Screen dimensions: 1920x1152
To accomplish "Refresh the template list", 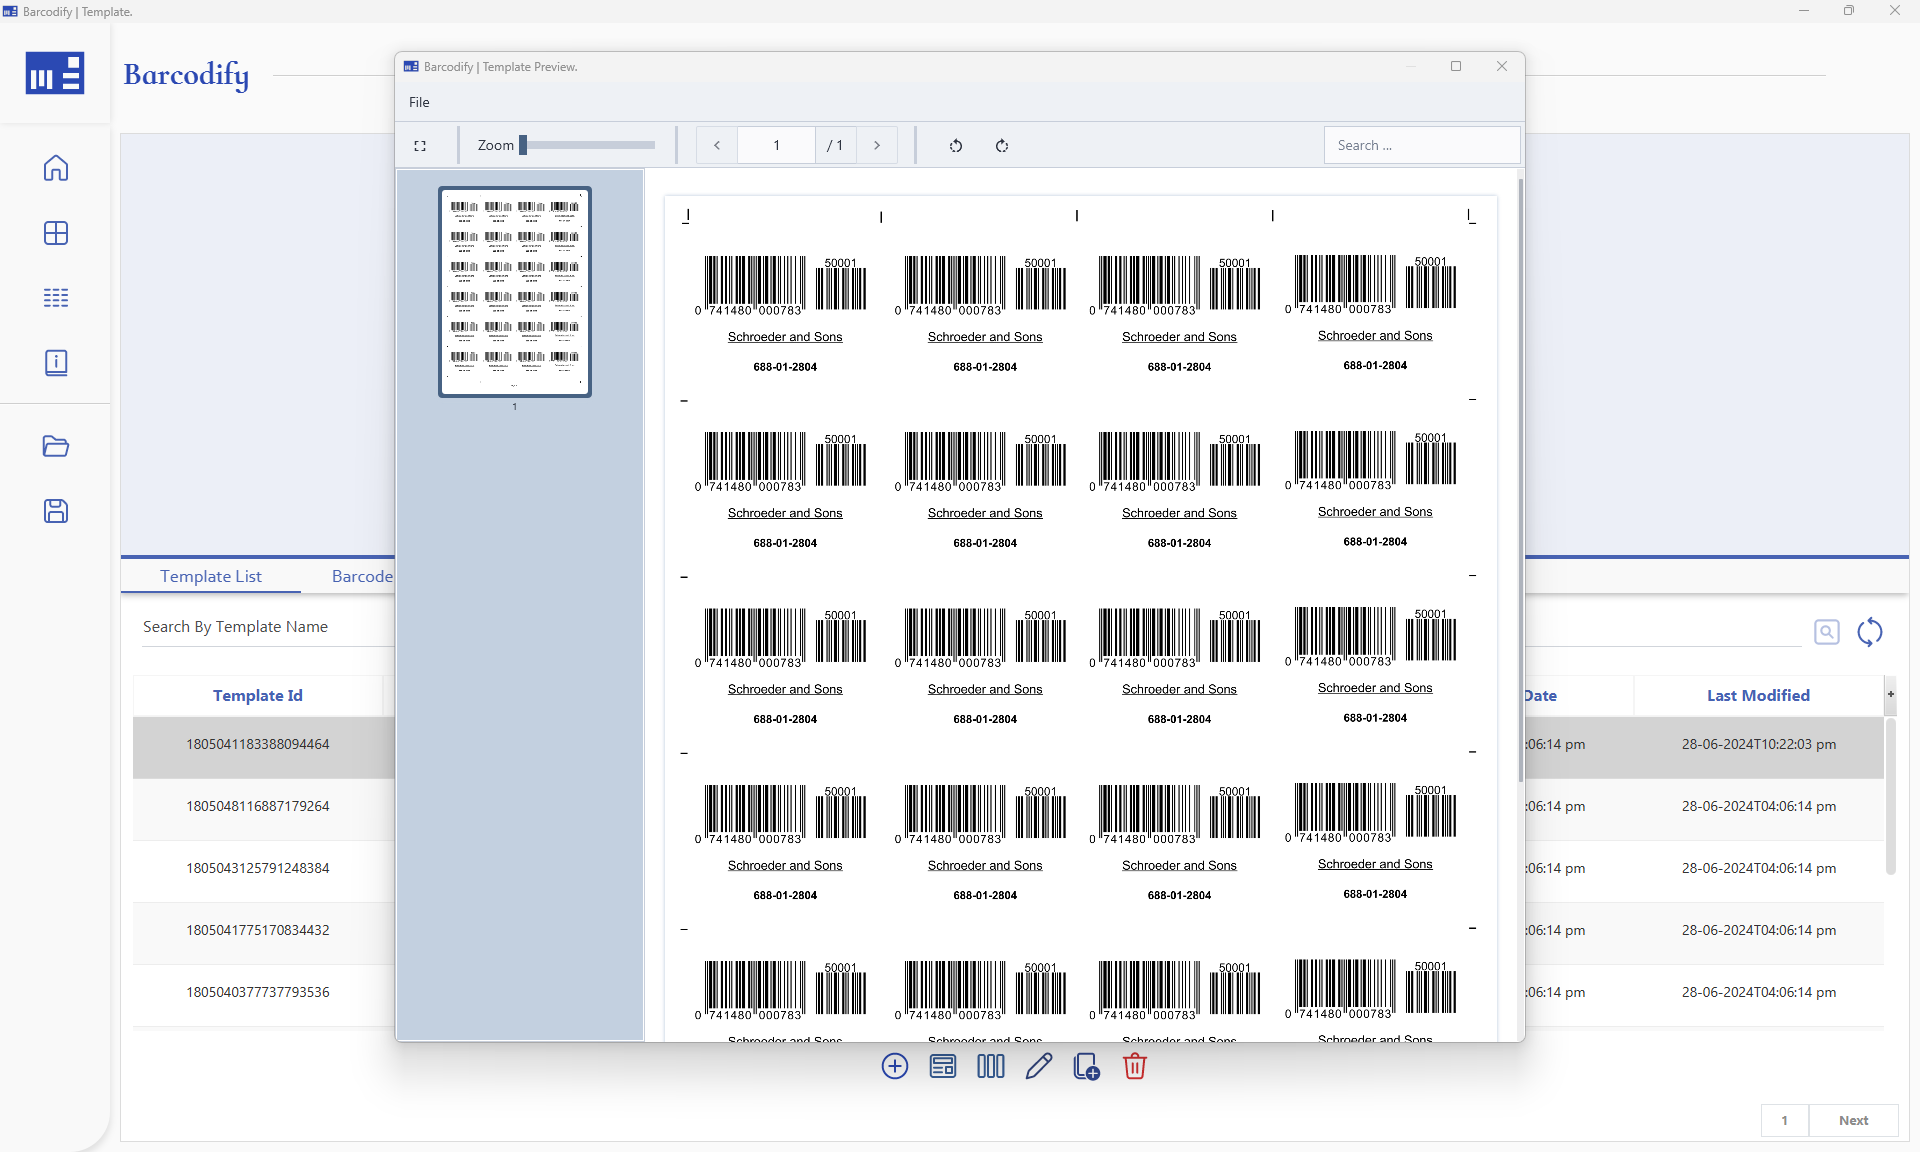I will pos(1871,632).
